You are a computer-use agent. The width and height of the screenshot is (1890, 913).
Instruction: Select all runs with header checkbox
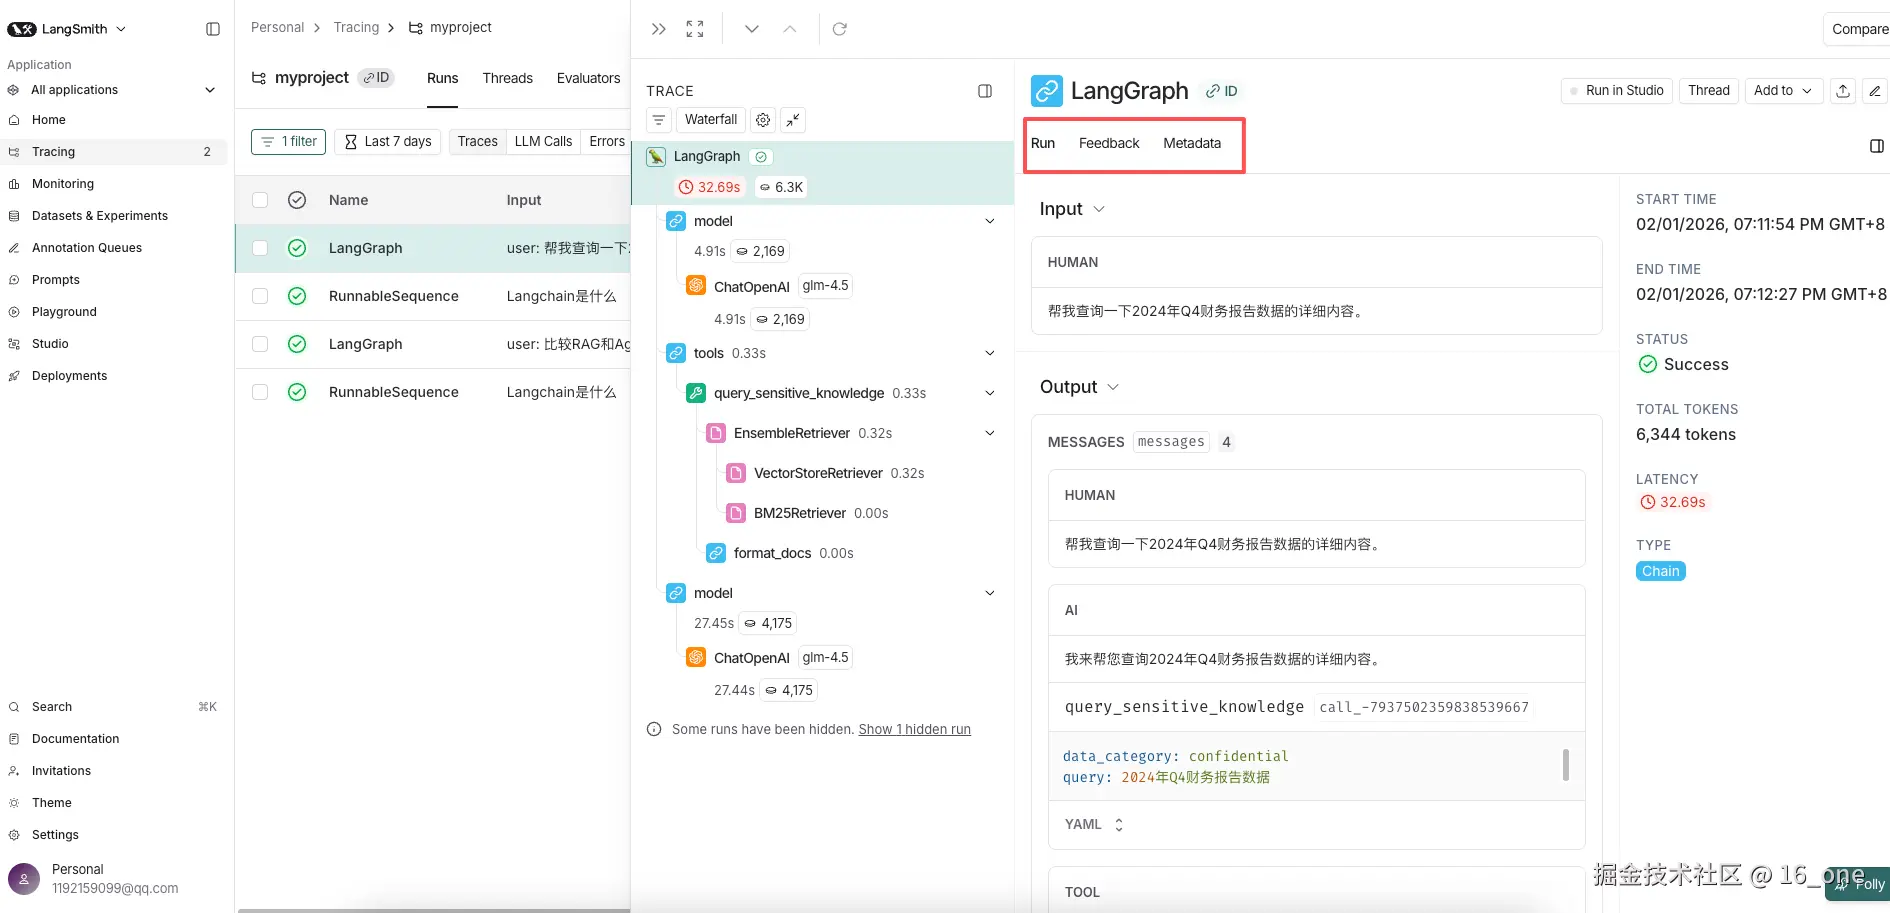[x=260, y=200]
